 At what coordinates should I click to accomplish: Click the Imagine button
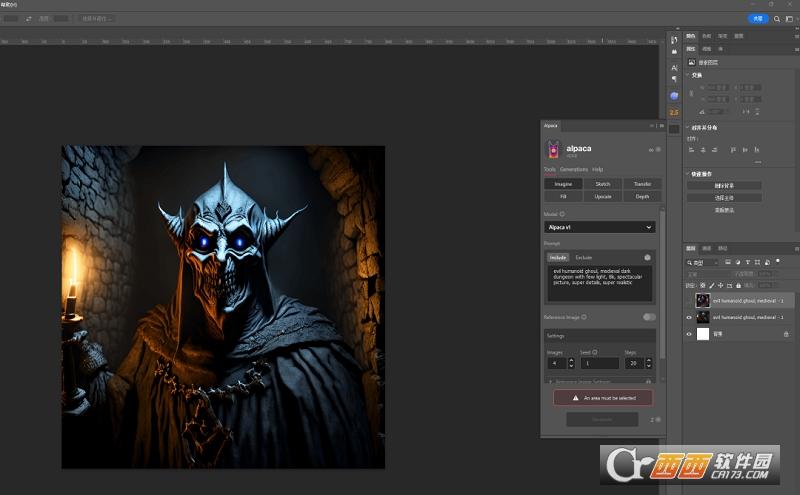tap(563, 184)
